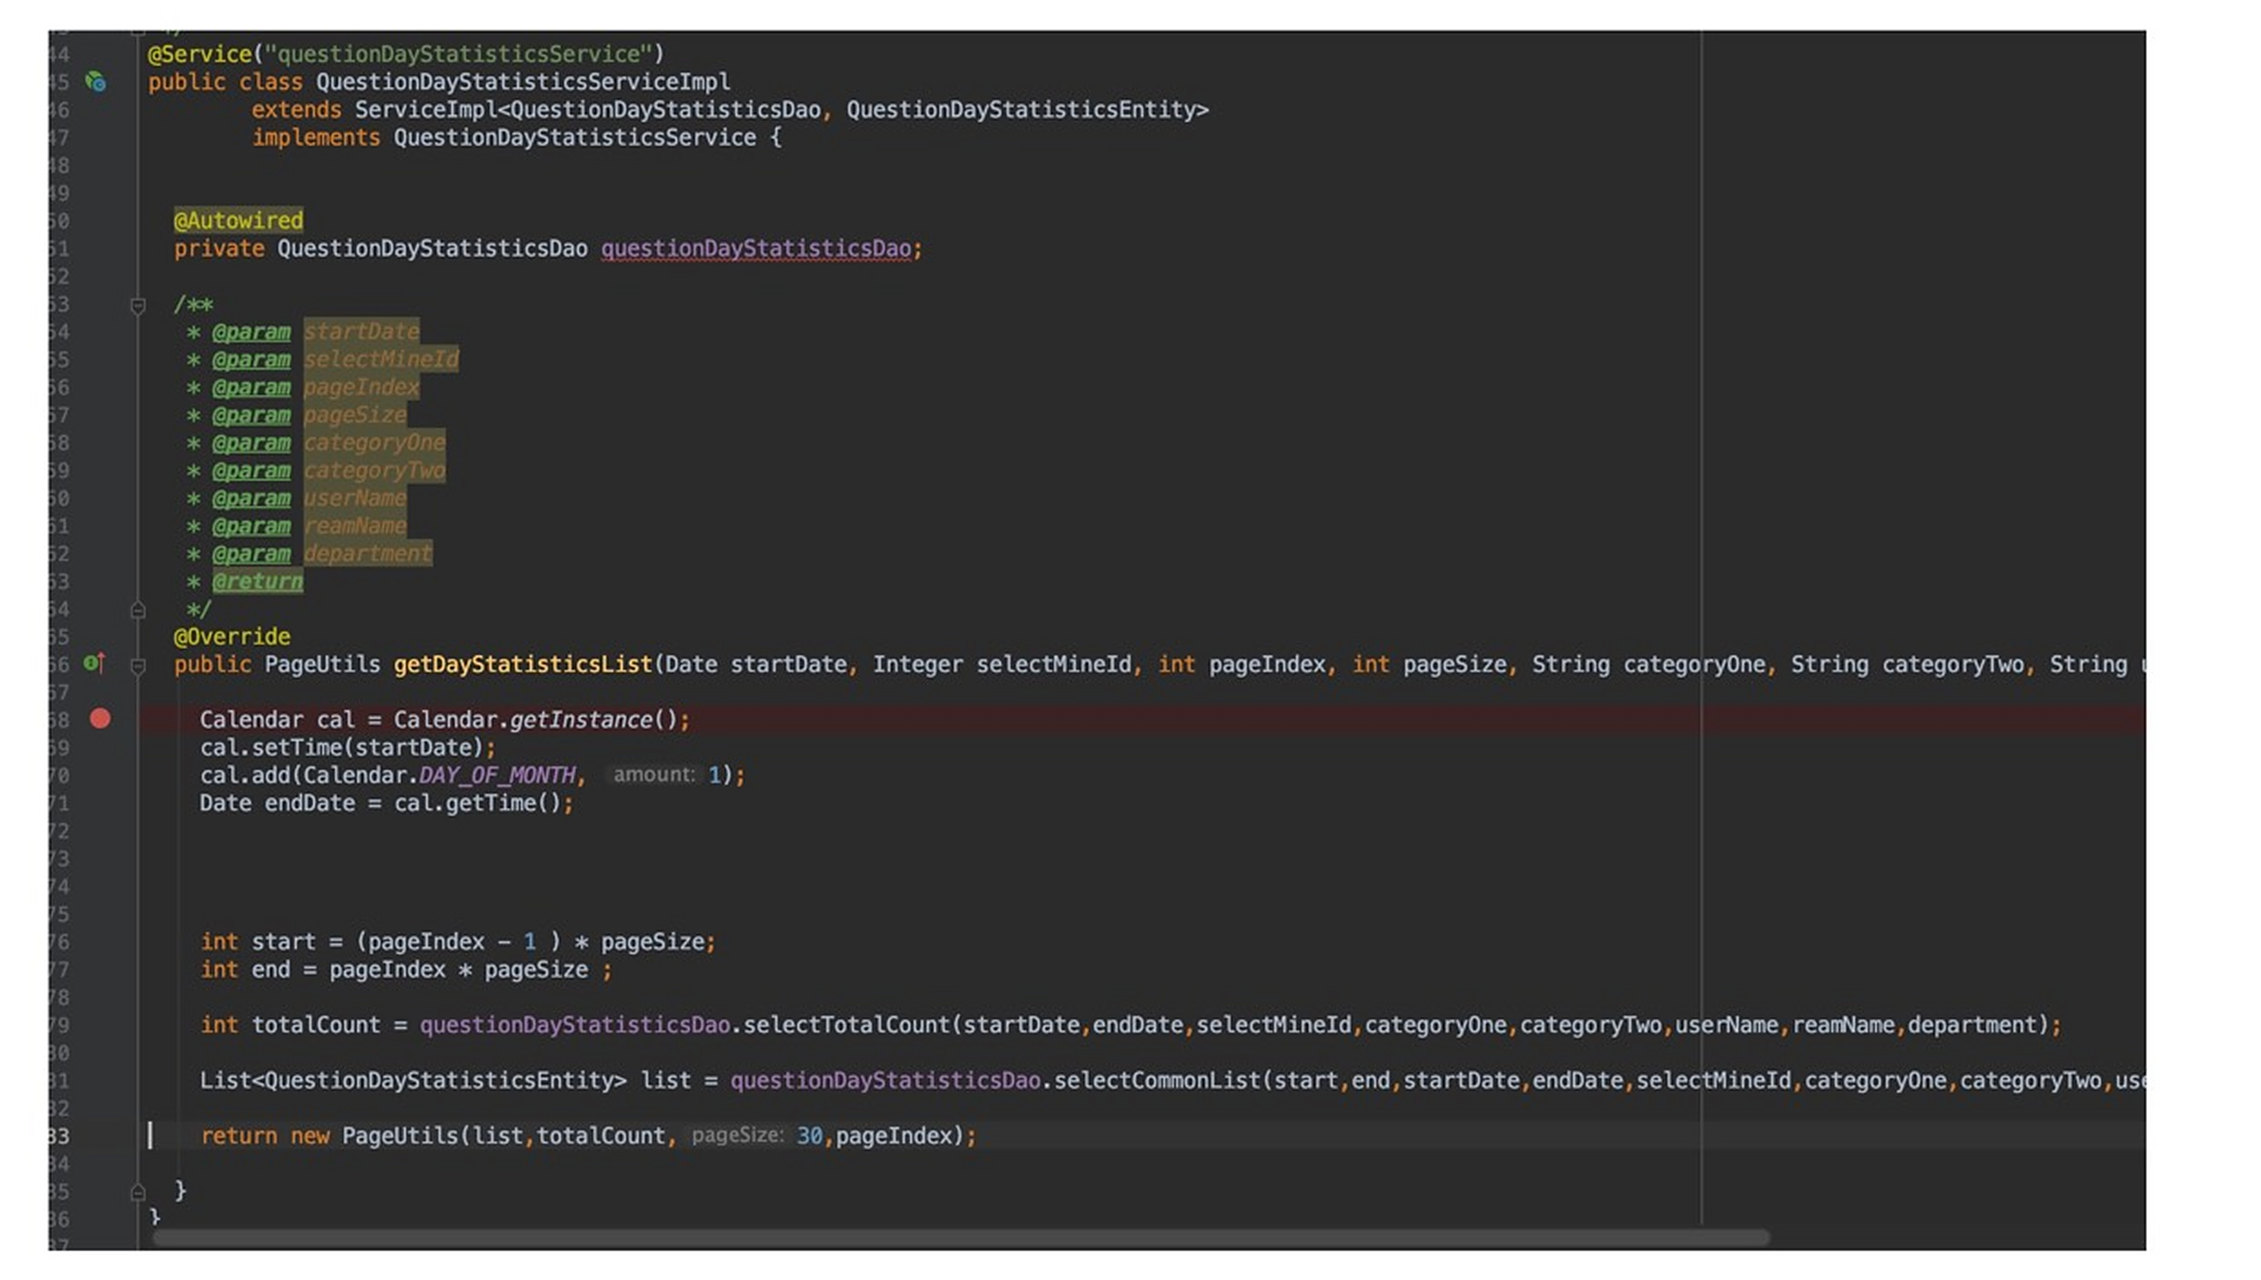Click the Javadoc closing fold marker
The width and height of the screenshot is (2261, 1280).
tap(138, 609)
